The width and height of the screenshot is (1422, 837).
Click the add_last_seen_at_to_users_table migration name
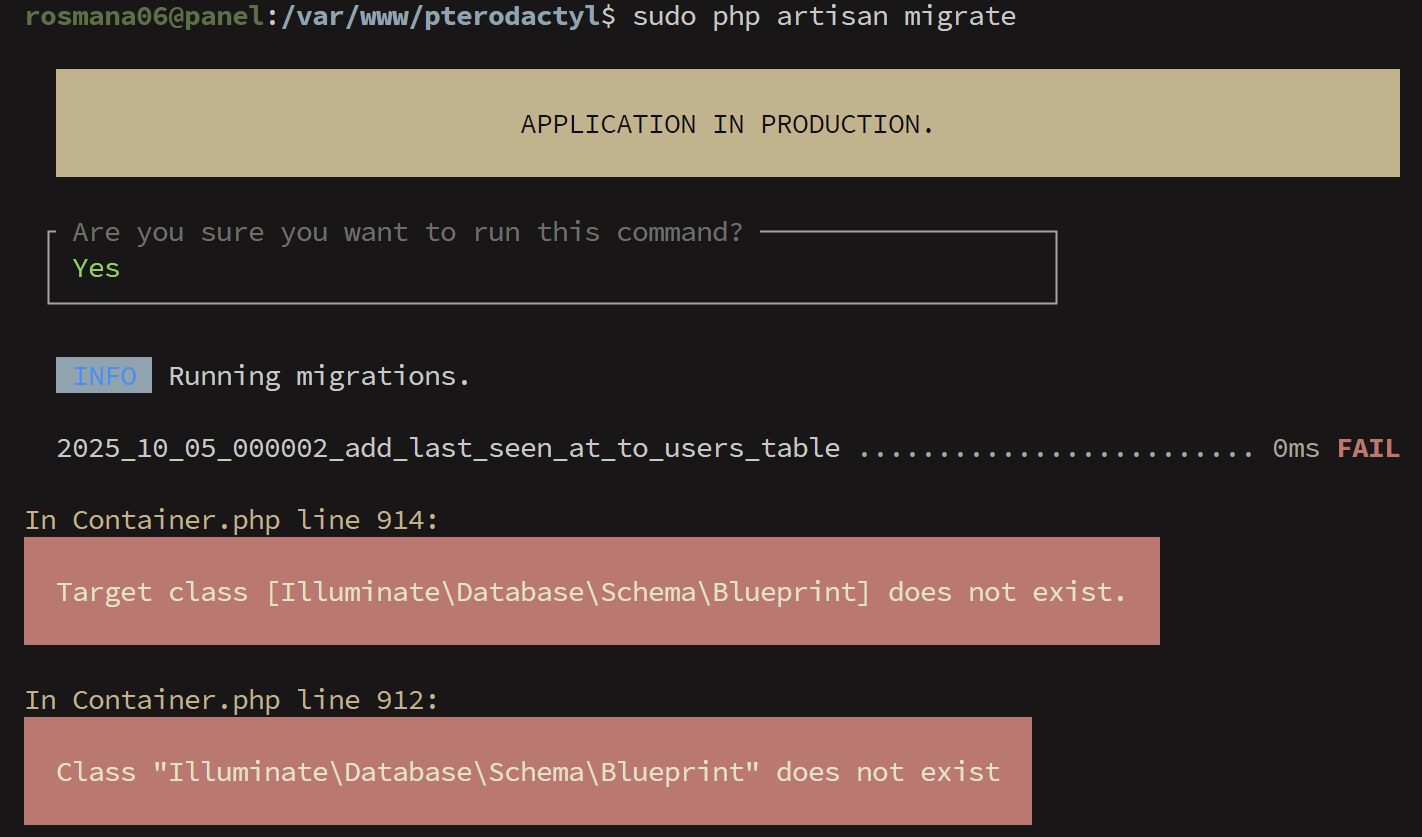tap(448, 448)
